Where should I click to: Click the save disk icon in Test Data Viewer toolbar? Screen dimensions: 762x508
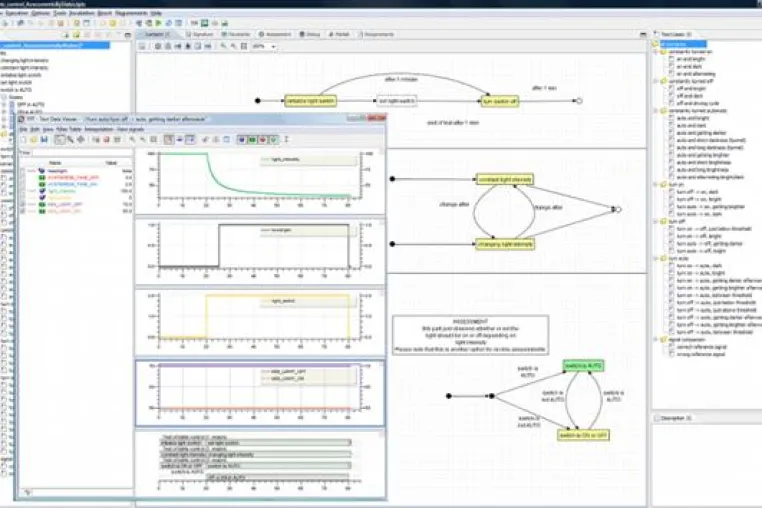pyautogui.click(x=44, y=140)
